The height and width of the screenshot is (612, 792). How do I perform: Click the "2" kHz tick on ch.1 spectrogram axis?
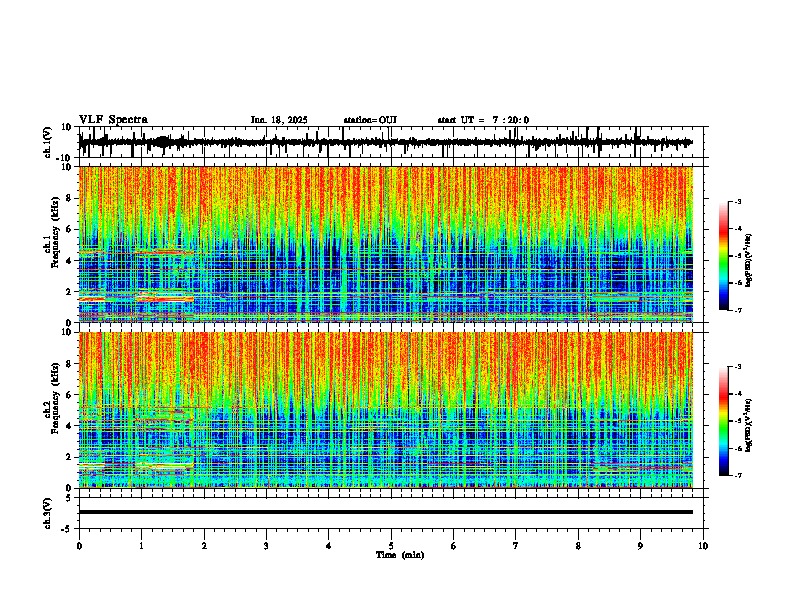pyautogui.click(x=70, y=292)
